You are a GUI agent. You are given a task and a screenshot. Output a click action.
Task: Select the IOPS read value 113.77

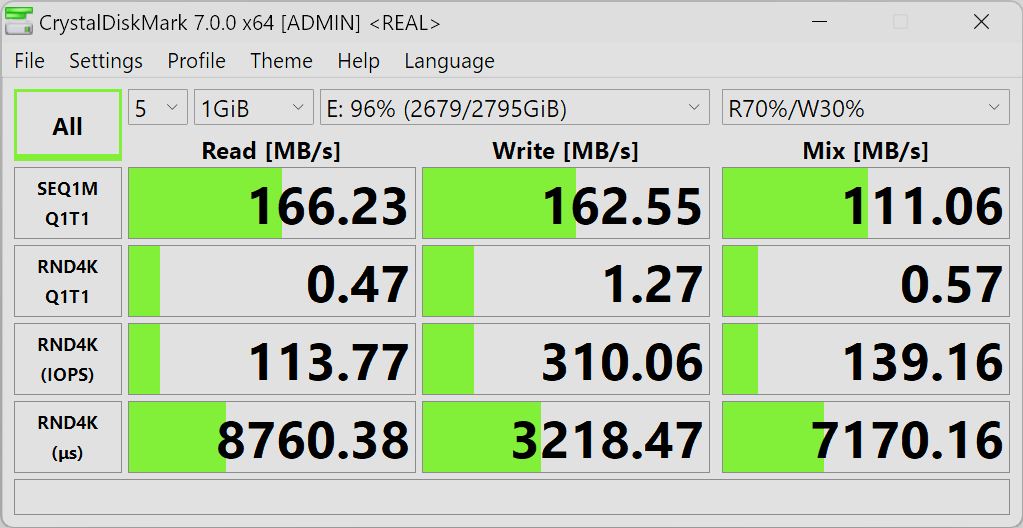(272, 358)
